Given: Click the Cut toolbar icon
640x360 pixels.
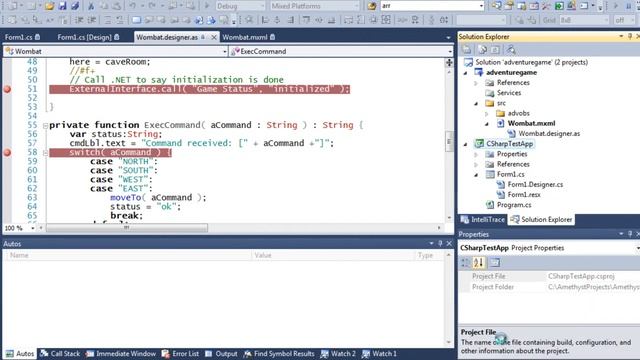Looking at the screenshot, I should tap(91, 6).
